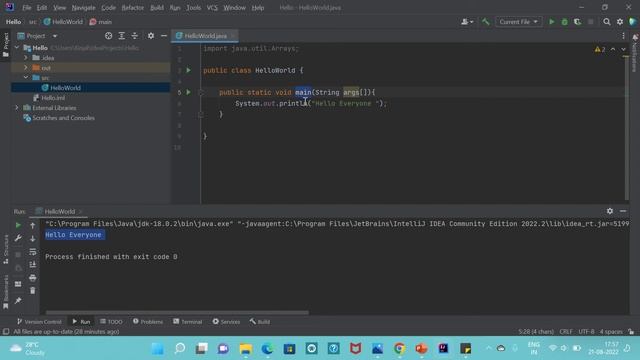Select Scratches and Consoles item
The width and height of the screenshot is (640, 360).
tap(63, 118)
